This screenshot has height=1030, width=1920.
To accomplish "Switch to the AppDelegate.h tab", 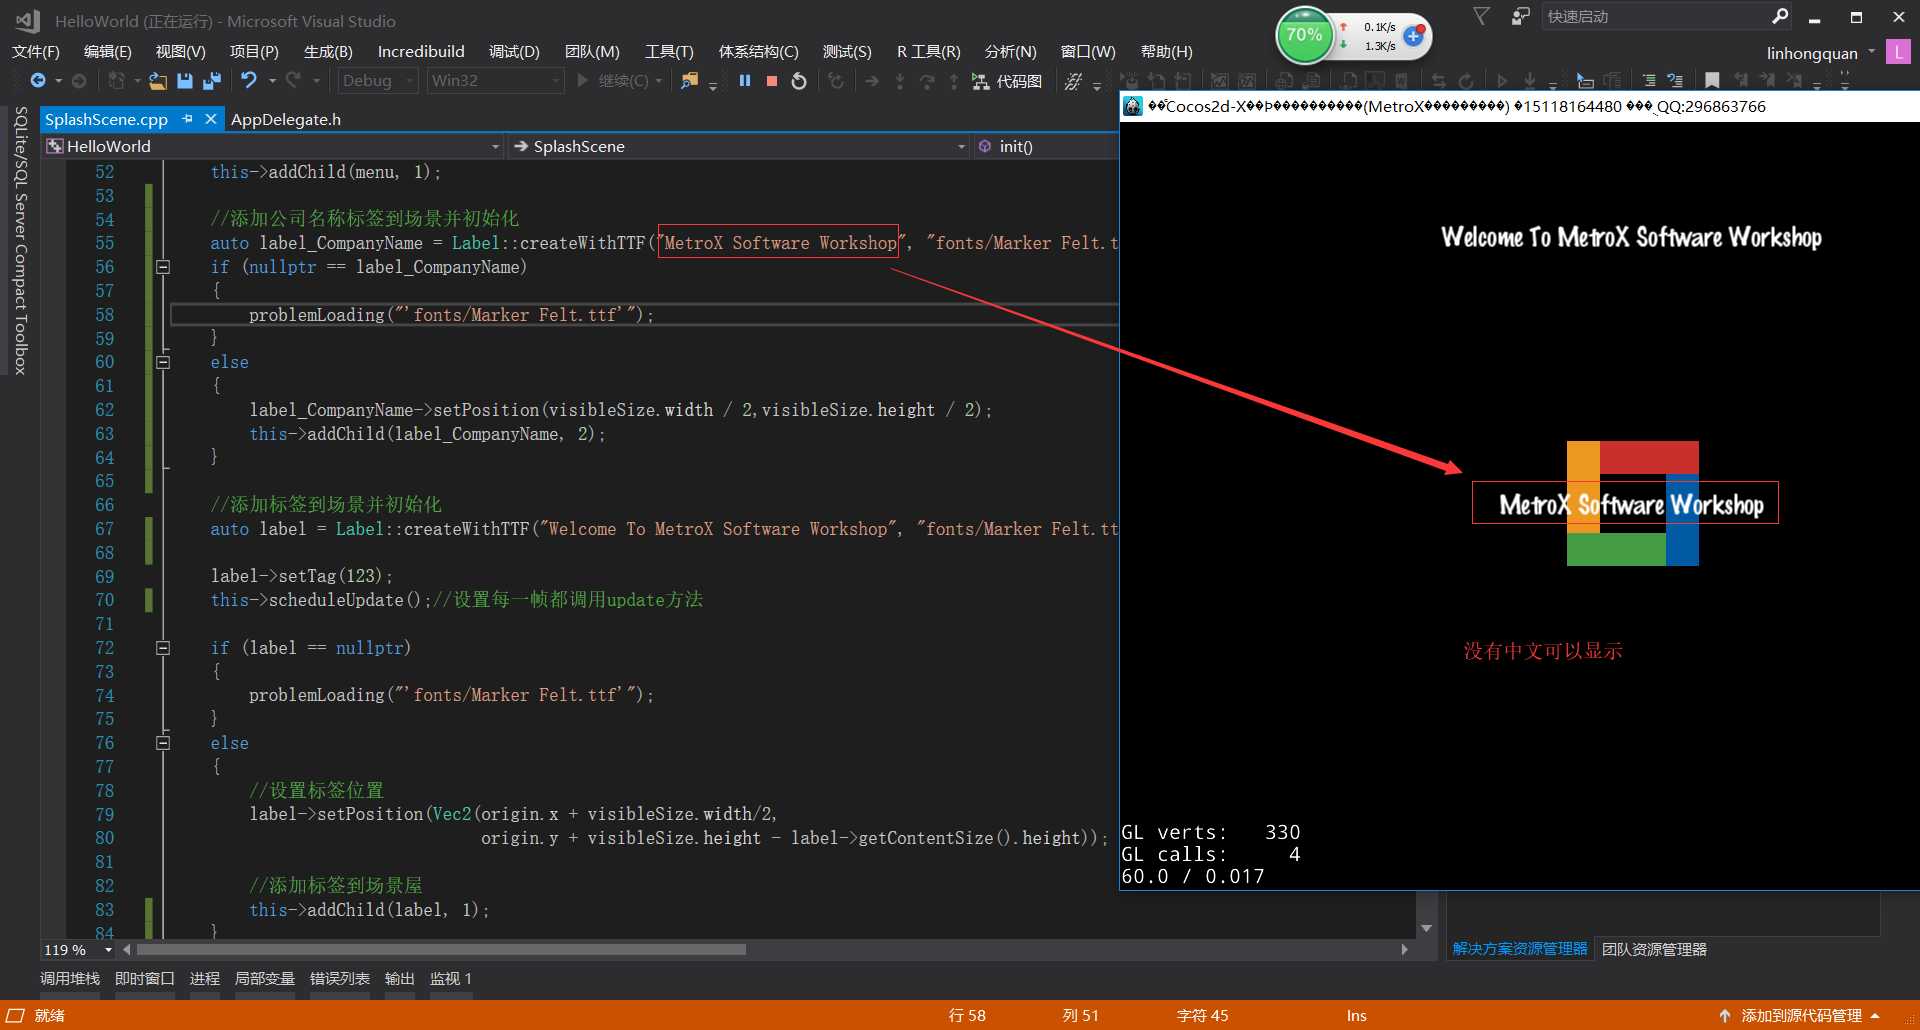I will [286, 119].
